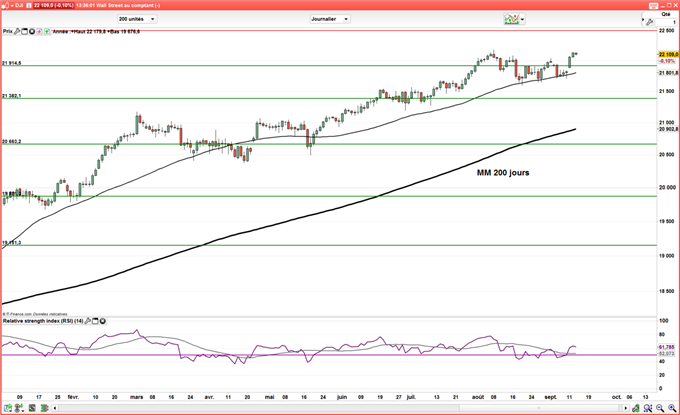Screen dimensions: 680x415
Task: Open the wrench icon next to Qté field
Action: (649, 22)
